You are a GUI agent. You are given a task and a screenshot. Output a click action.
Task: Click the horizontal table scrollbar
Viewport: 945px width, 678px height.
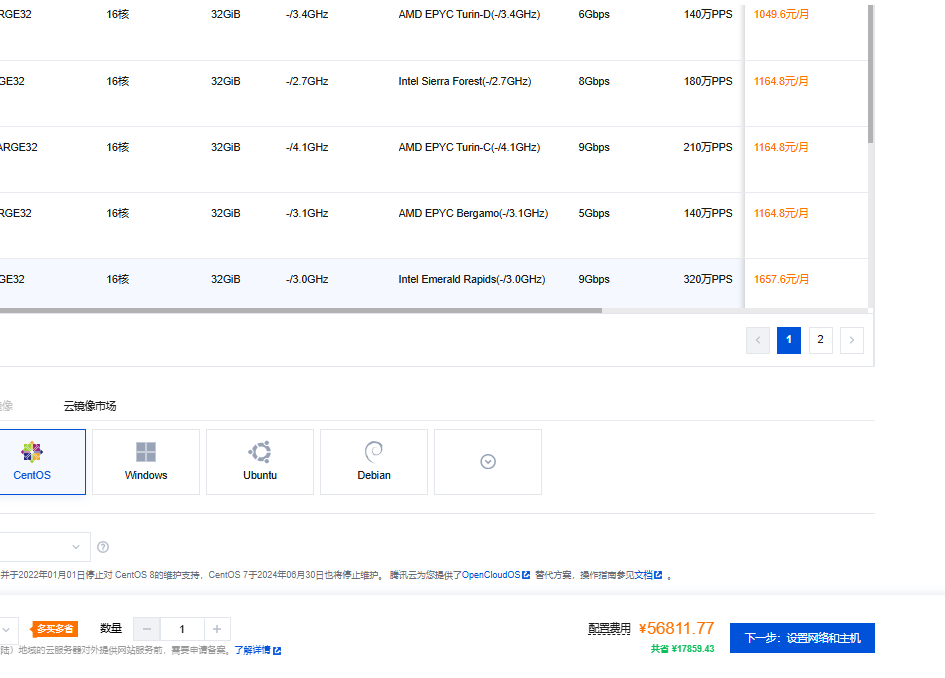(300, 311)
